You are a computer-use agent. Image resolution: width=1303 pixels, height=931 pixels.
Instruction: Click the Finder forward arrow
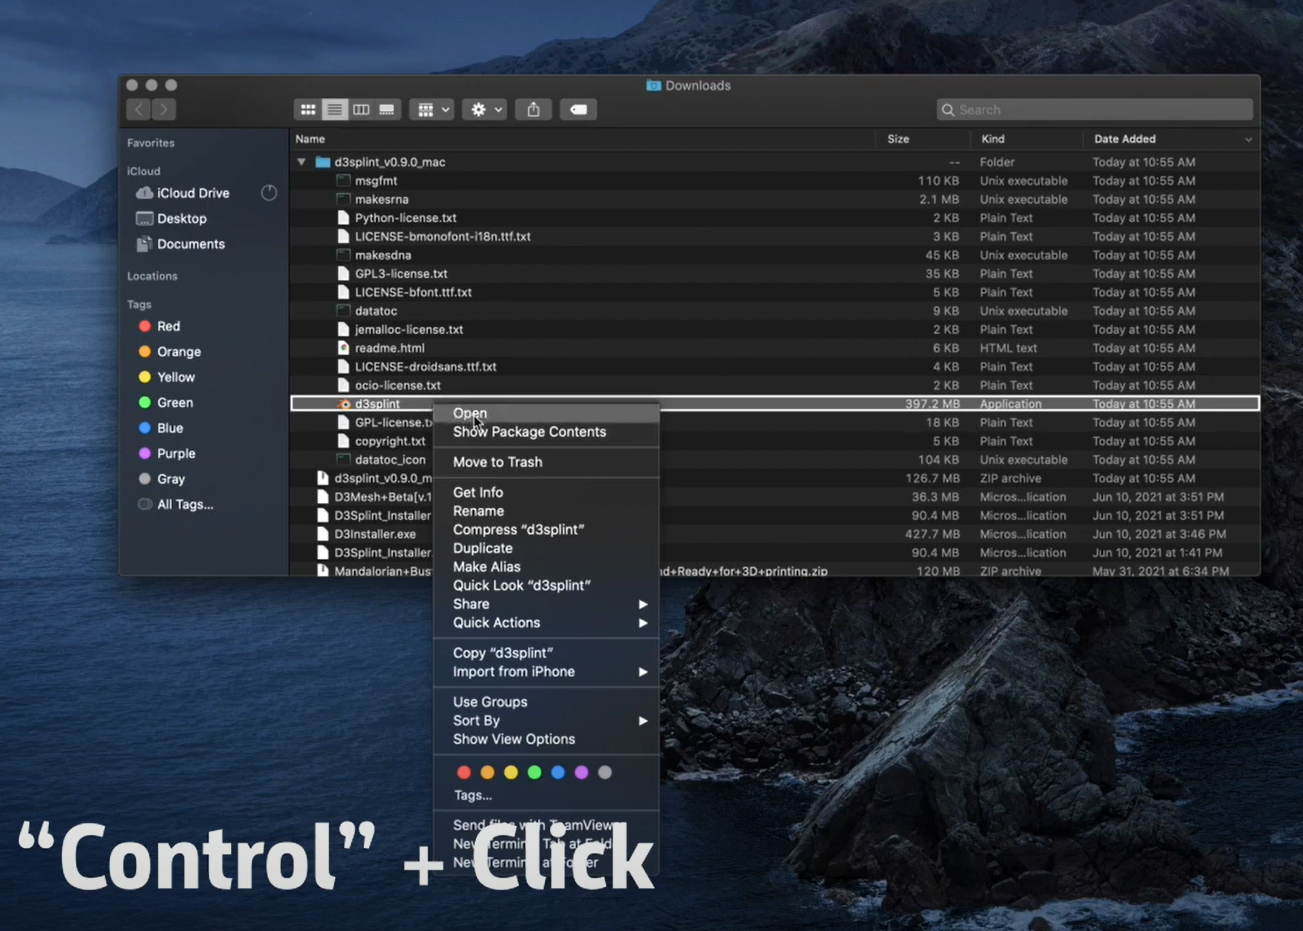tap(164, 110)
